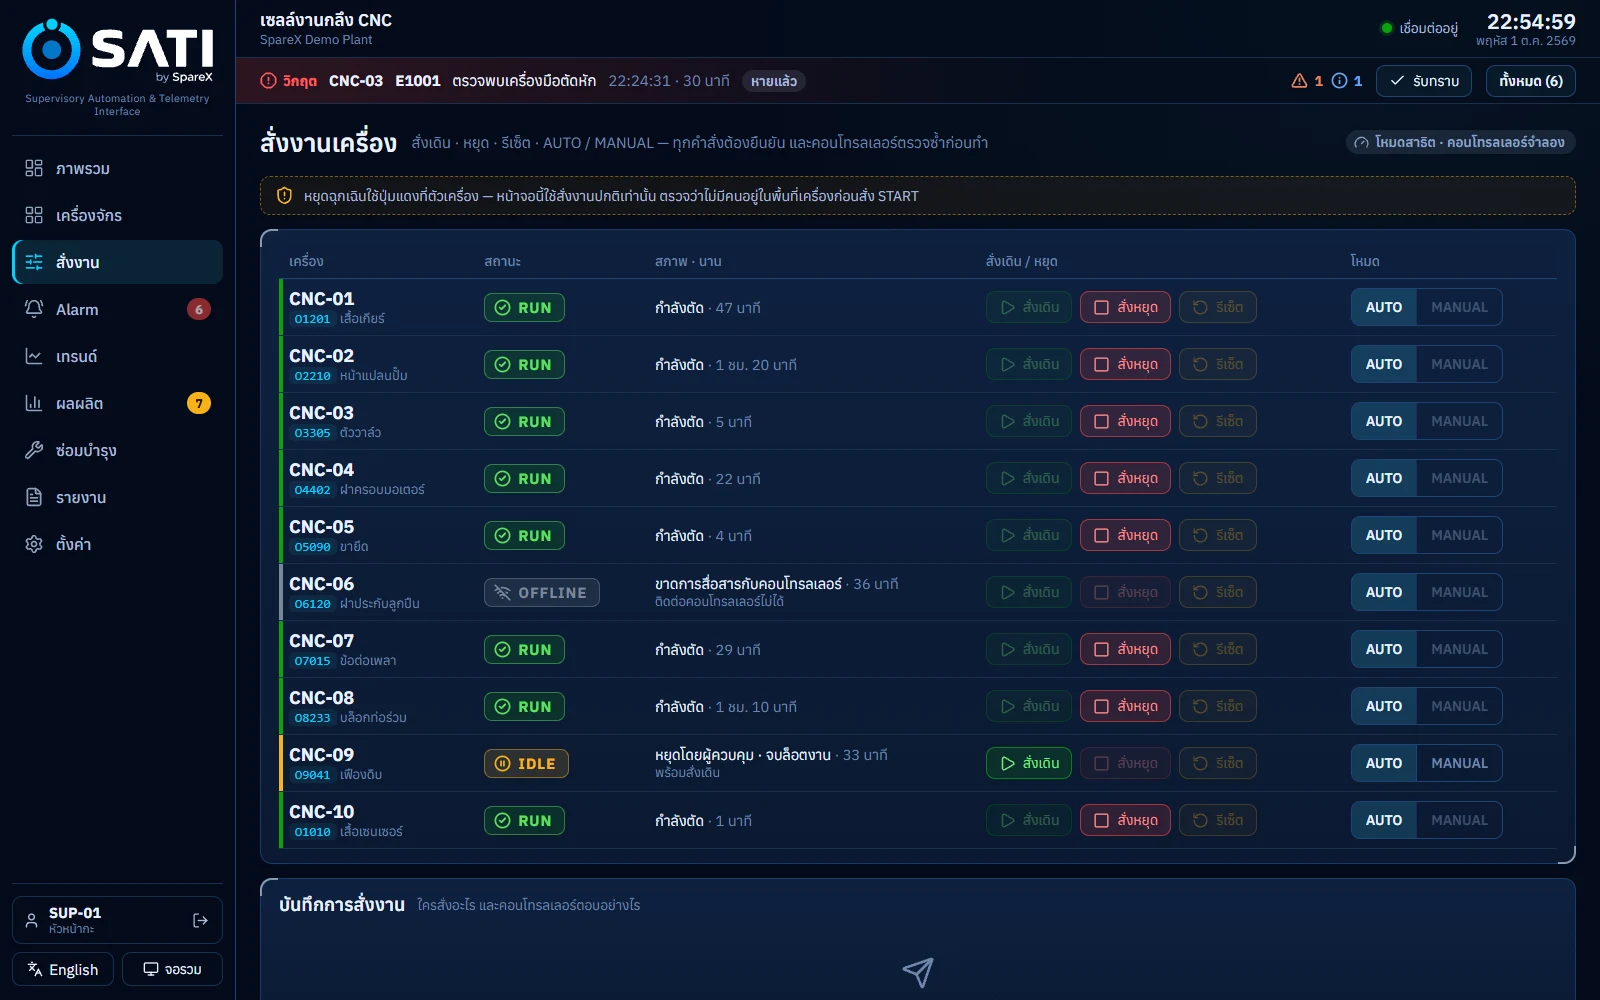
Task: Stop CNC-08 with สั่งหยุด button
Action: tap(1125, 706)
